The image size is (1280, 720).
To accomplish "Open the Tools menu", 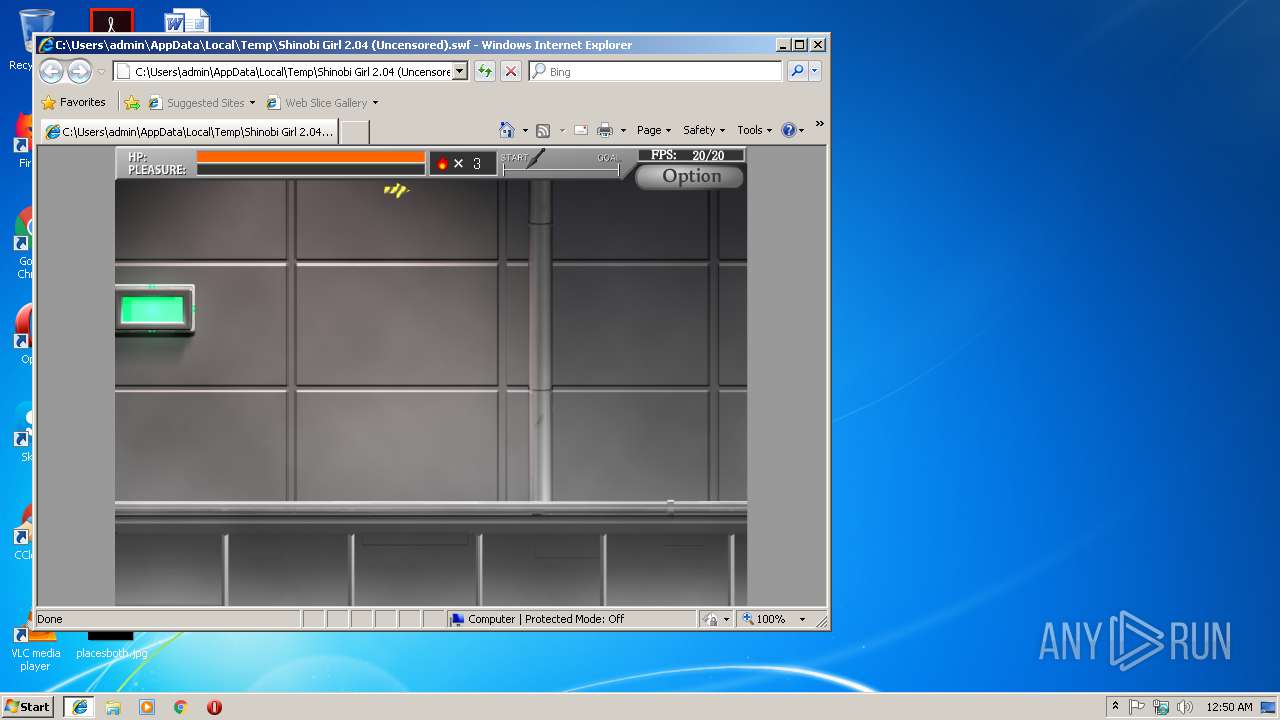I will 754,130.
